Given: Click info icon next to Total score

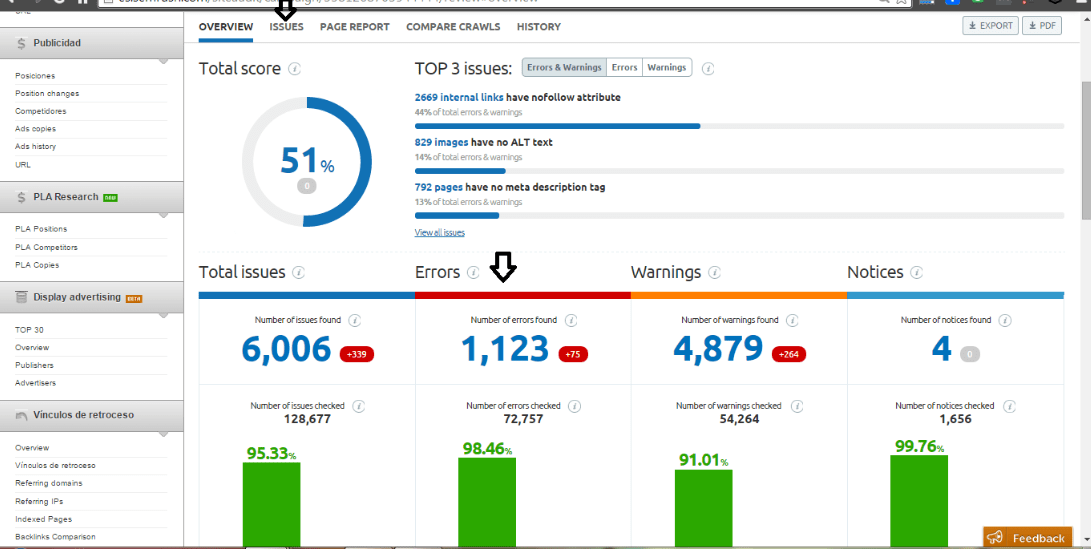Looking at the screenshot, I should click(x=294, y=69).
